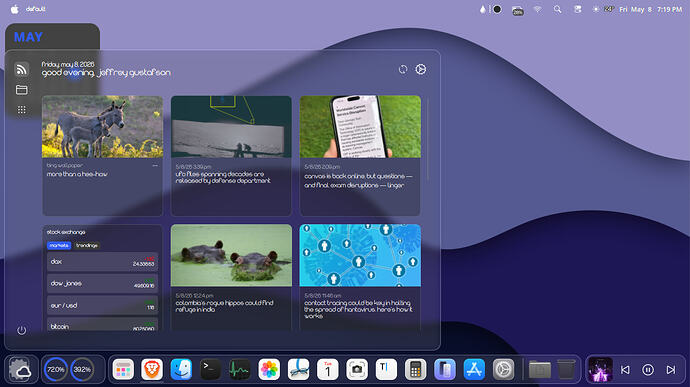Open System Settings from the dock

coord(503,369)
